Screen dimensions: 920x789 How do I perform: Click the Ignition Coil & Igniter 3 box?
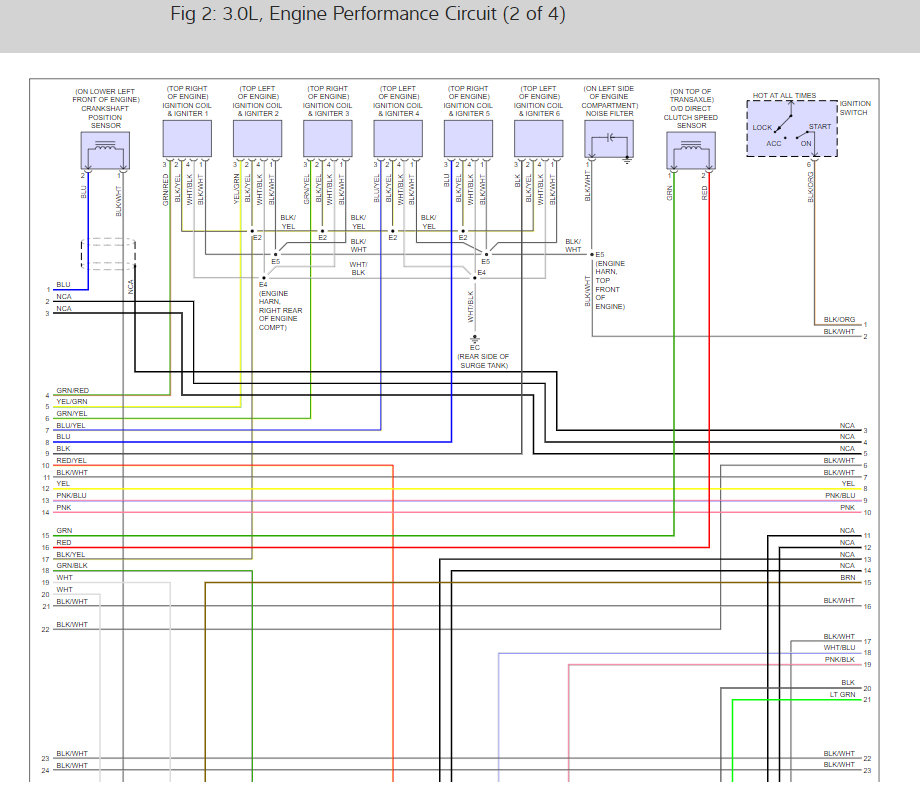point(328,139)
